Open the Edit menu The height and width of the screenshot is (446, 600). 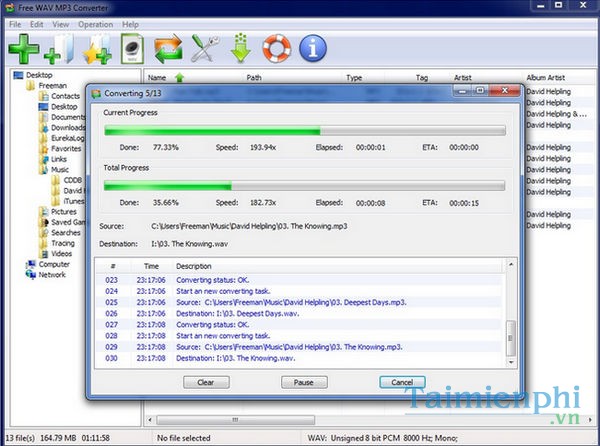tap(36, 24)
